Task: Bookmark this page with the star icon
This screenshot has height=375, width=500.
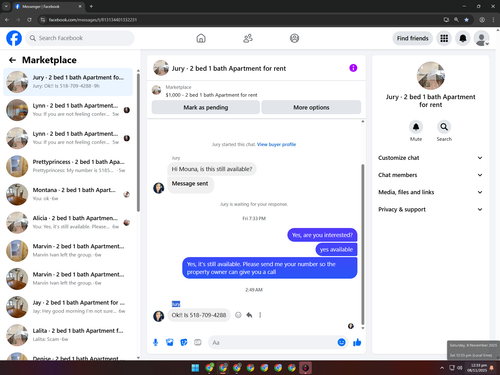Action: [466, 20]
